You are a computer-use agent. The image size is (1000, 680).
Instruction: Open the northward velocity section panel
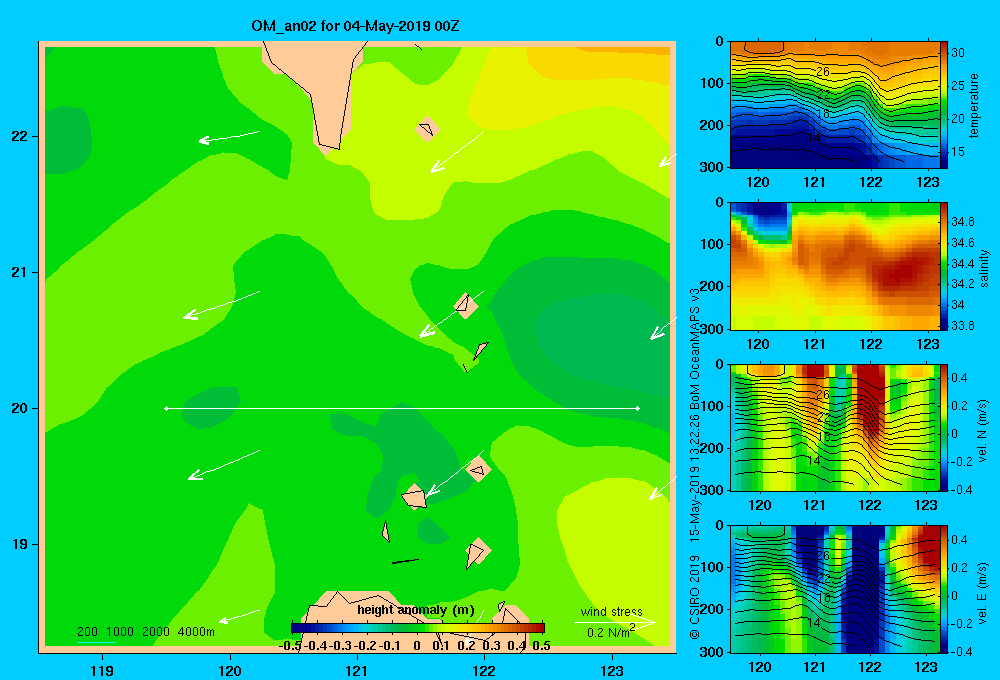(834, 427)
